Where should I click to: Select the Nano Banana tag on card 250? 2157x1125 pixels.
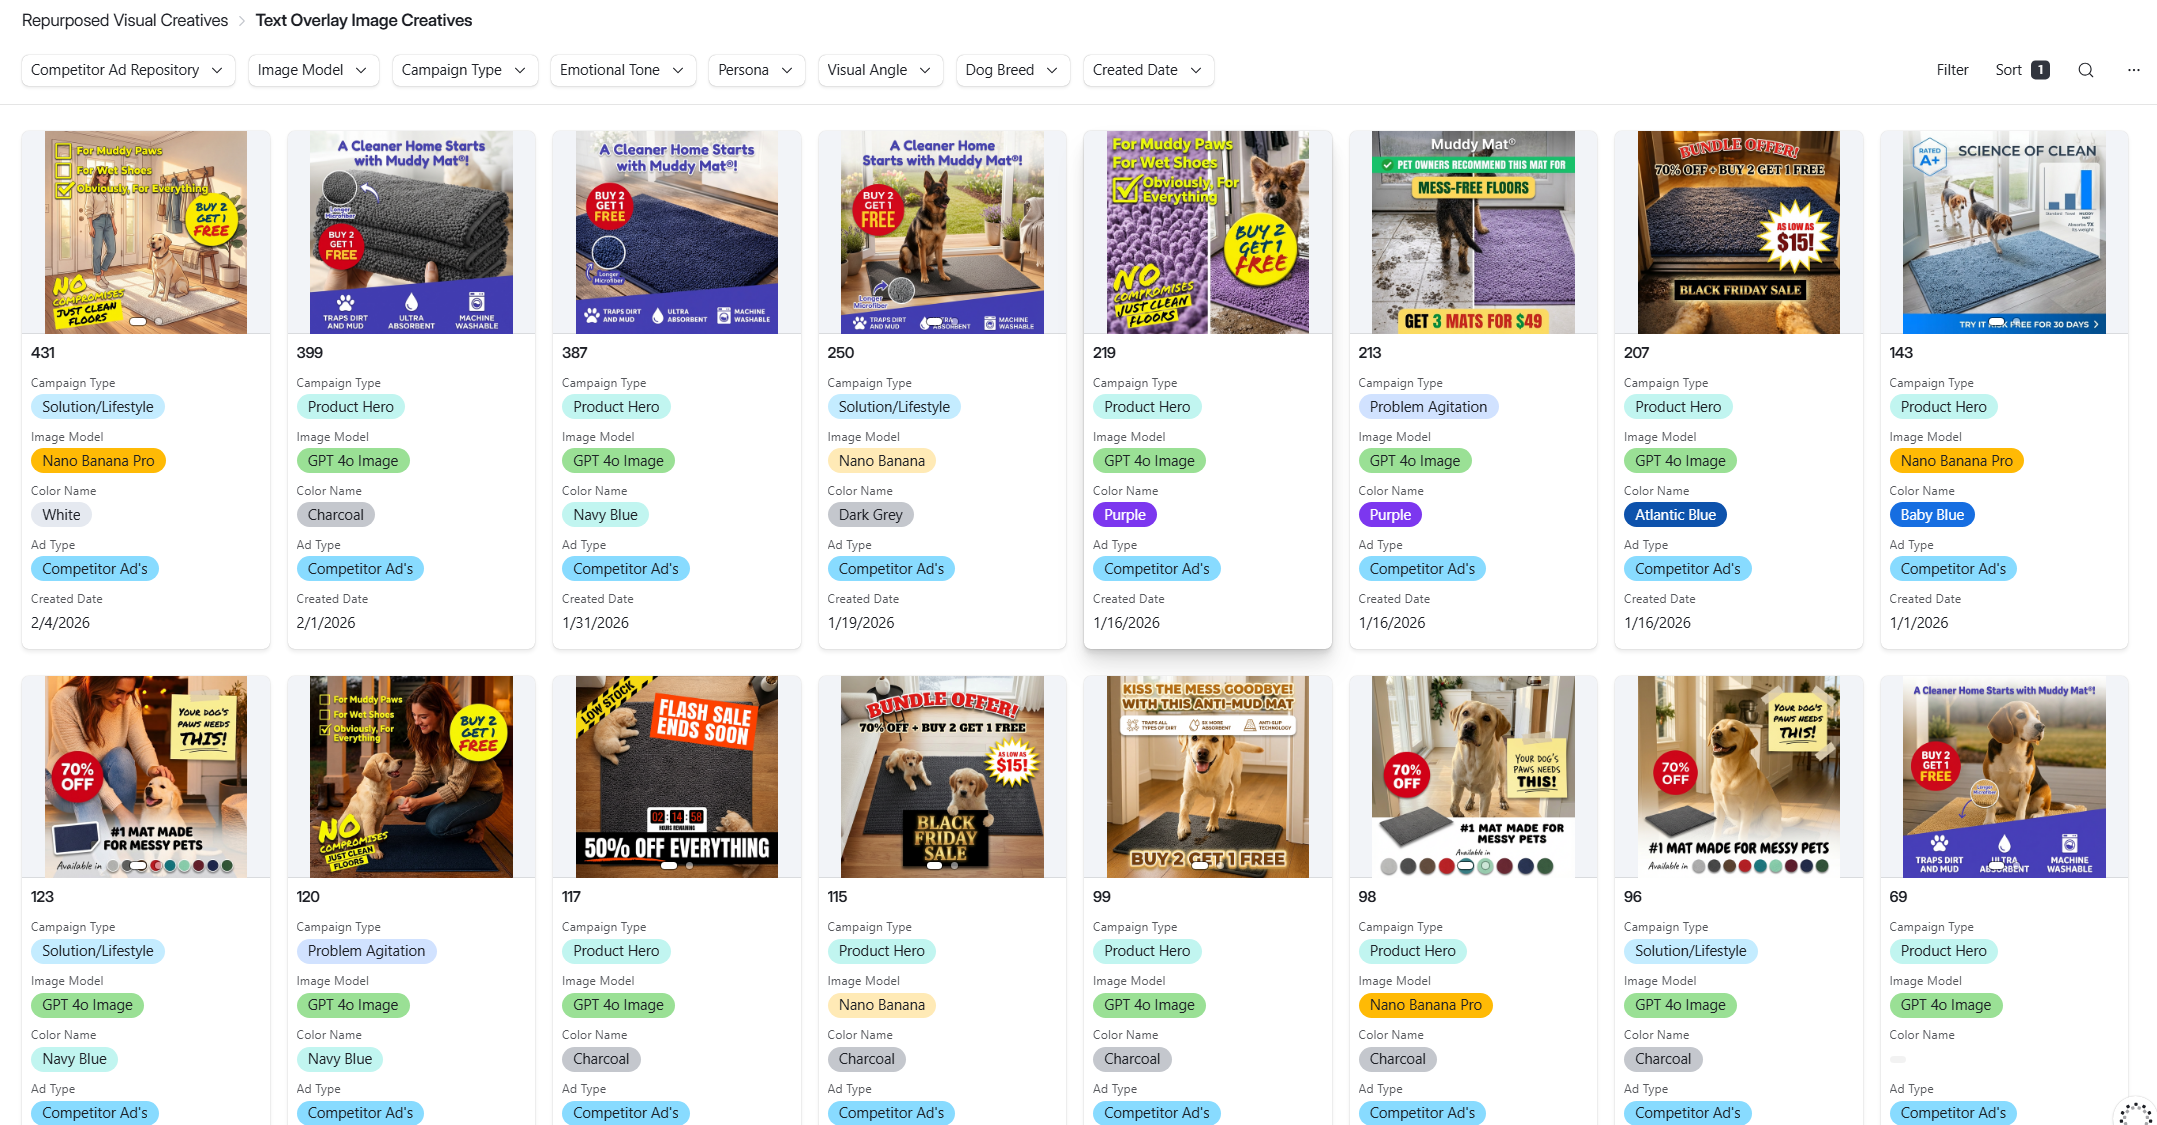click(881, 461)
